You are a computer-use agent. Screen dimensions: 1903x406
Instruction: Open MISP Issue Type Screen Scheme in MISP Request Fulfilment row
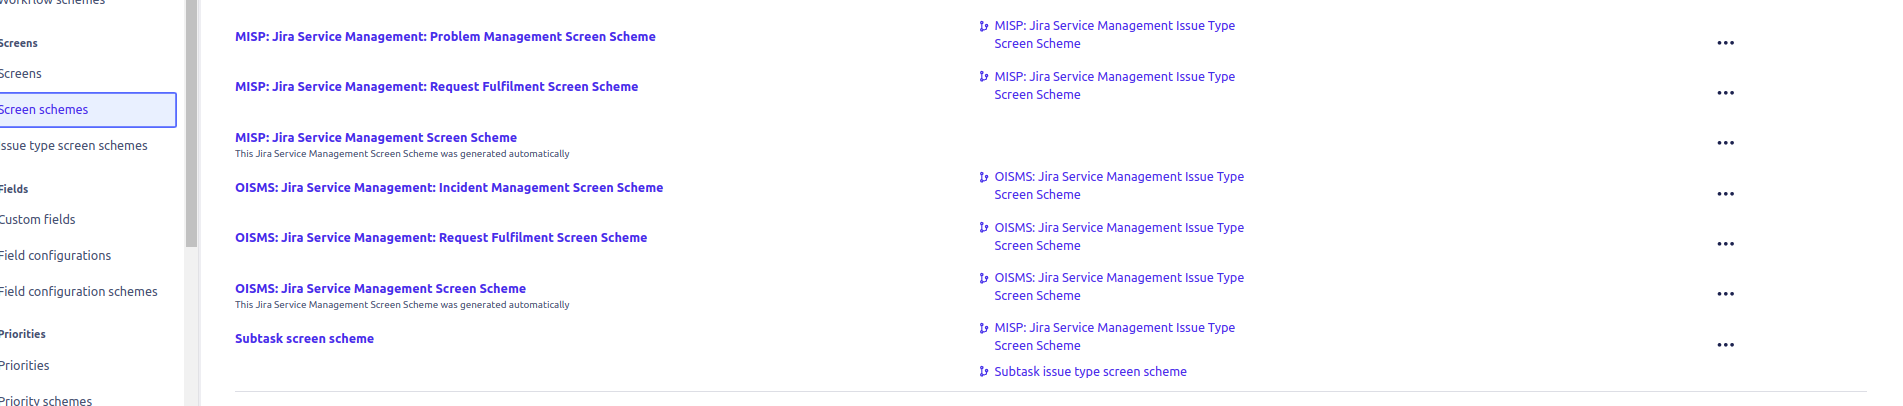point(1114,85)
